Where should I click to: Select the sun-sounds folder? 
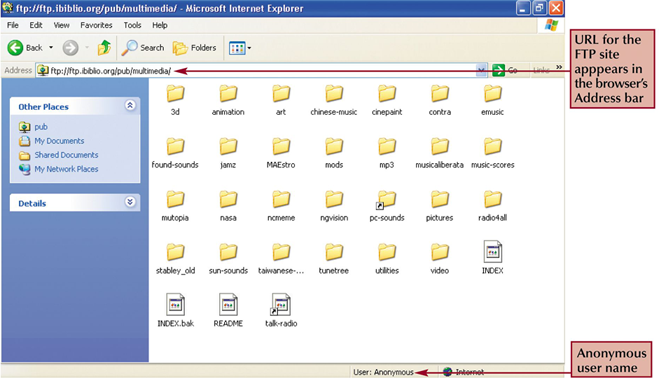click(x=228, y=259)
